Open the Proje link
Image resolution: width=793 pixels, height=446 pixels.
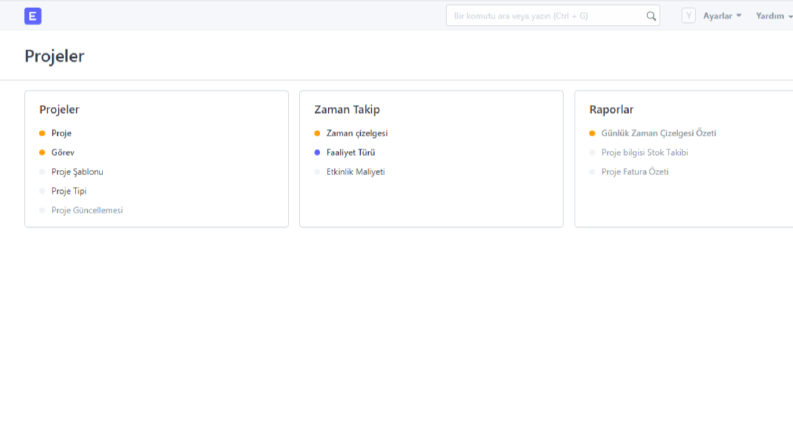pos(61,133)
